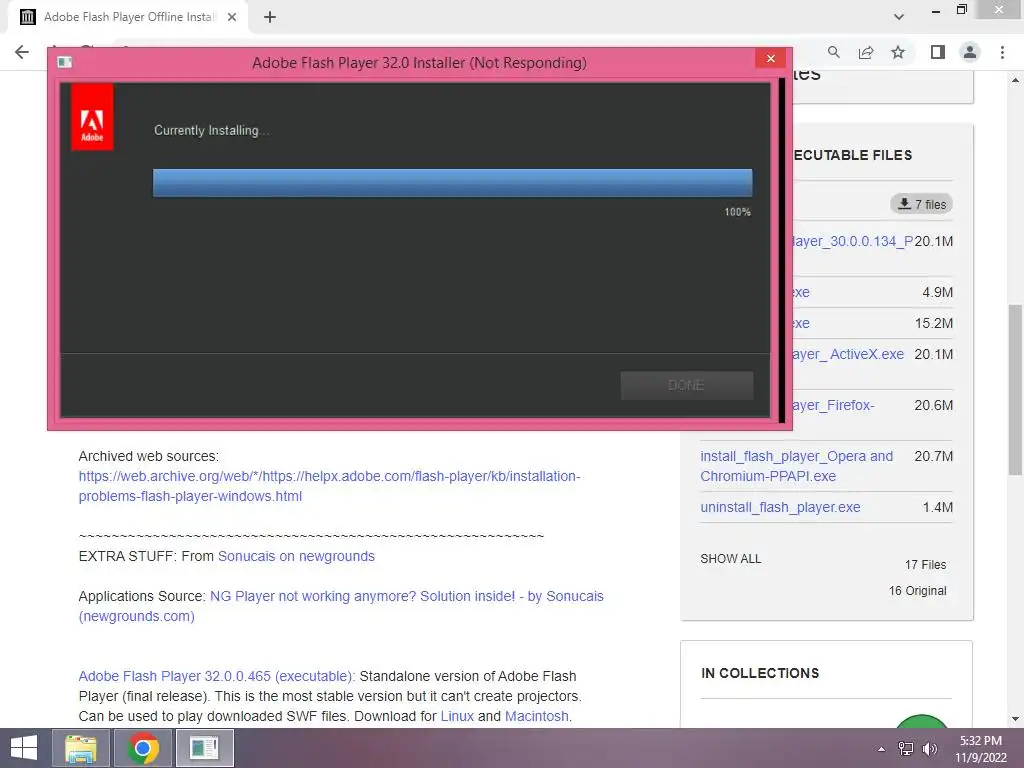Click the 7 files download button
1024x768 pixels.
coord(921,204)
